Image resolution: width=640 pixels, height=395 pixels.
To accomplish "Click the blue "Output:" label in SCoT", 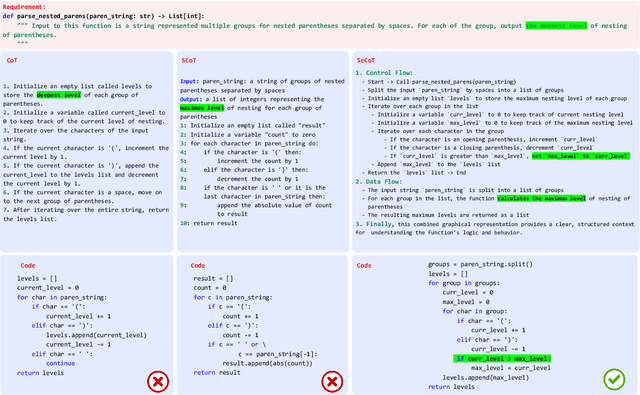I will point(191,99).
